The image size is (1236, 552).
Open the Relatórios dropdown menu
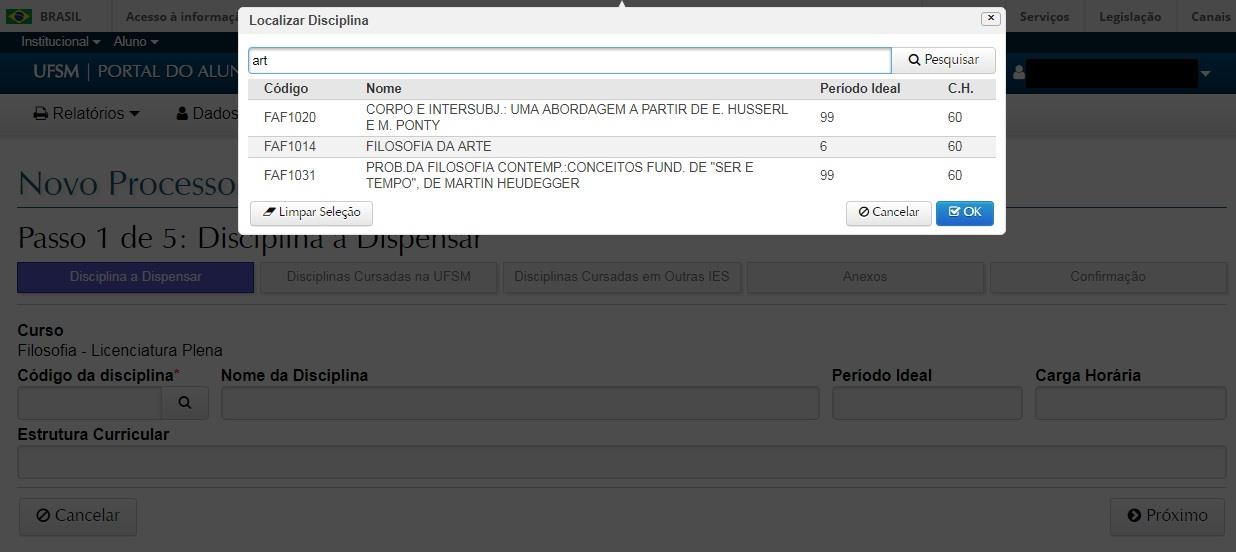pyautogui.click(x=87, y=114)
